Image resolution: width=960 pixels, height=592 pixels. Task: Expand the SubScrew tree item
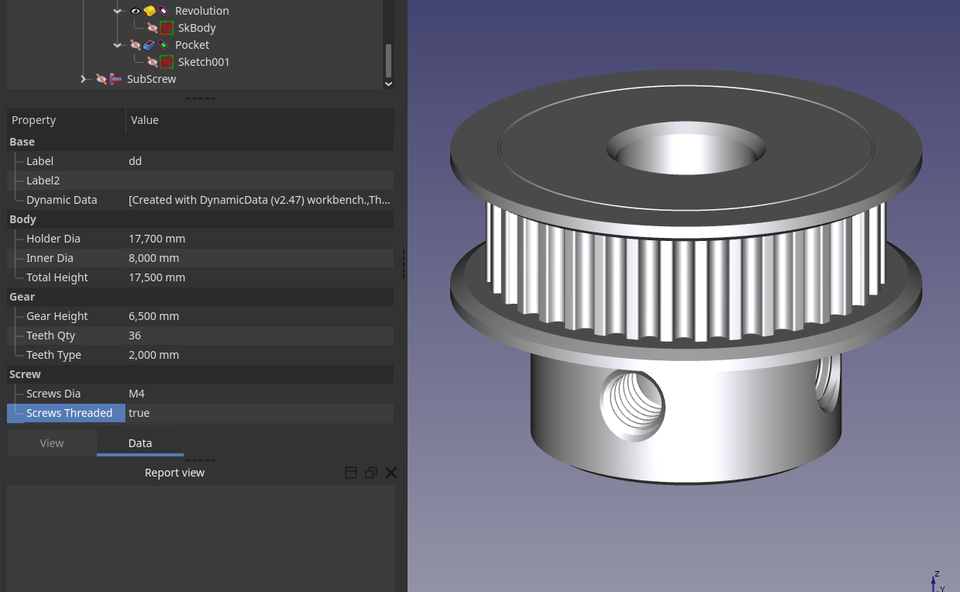[84, 78]
